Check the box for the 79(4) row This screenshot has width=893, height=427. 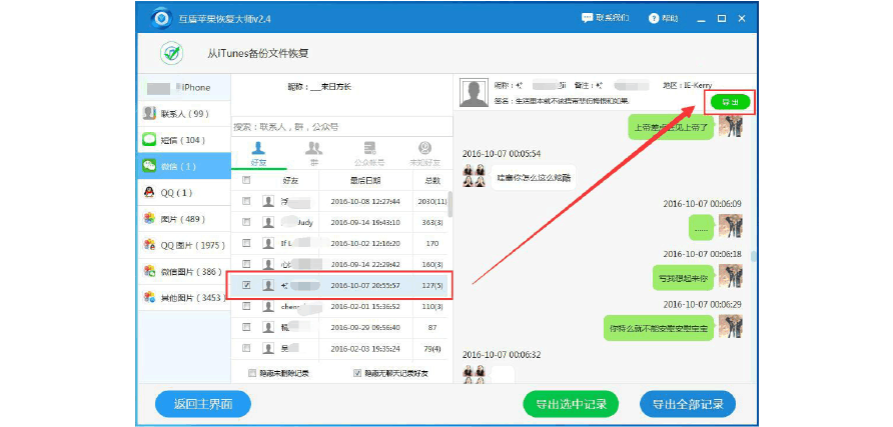pyautogui.click(x=246, y=348)
